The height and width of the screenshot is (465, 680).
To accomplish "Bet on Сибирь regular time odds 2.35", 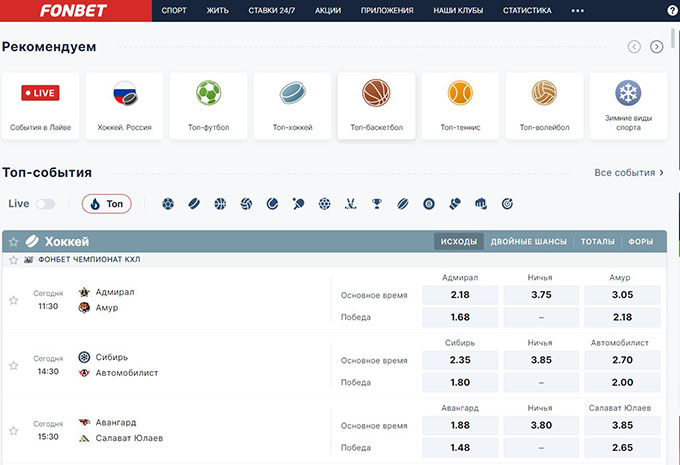I will click(x=460, y=360).
